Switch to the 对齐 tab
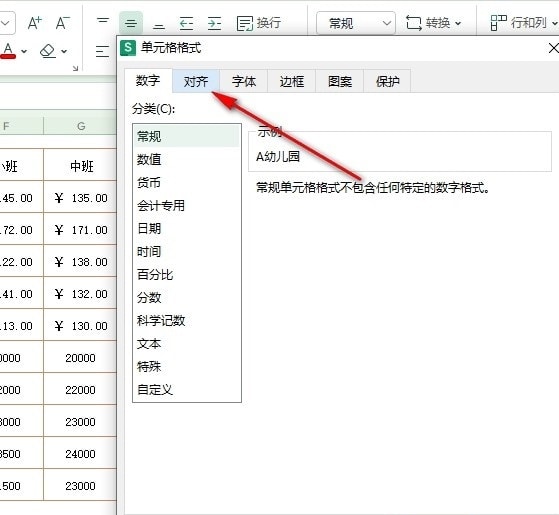Screen dimensions: 559x515 tap(196, 81)
